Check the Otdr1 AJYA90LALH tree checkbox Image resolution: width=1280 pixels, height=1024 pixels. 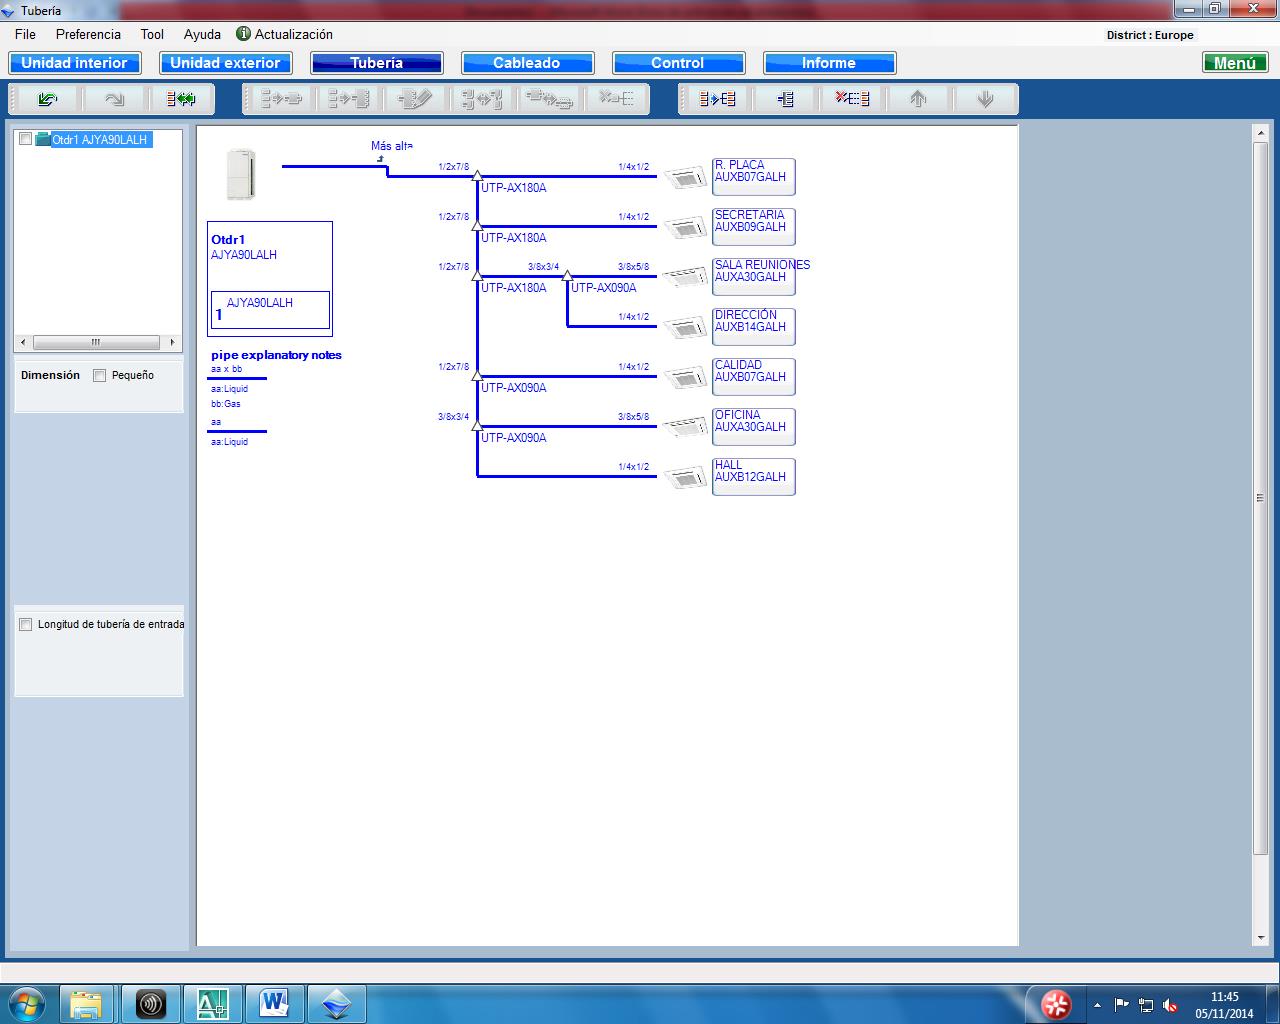tap(26, 140)
